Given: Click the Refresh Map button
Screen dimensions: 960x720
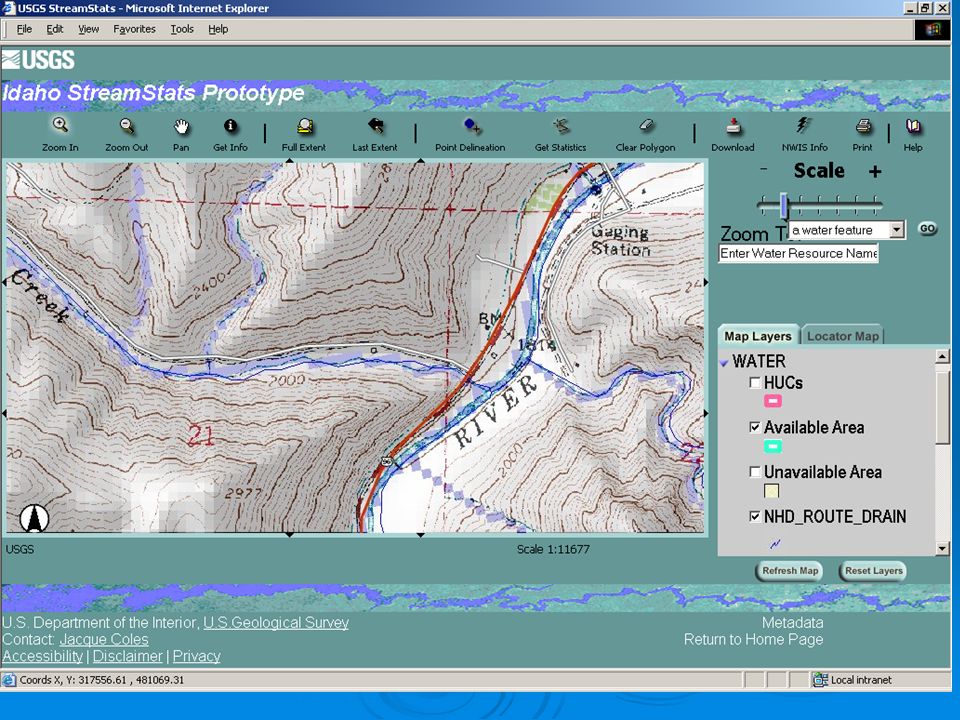Looking at the screenshot, I should point(790,571).
